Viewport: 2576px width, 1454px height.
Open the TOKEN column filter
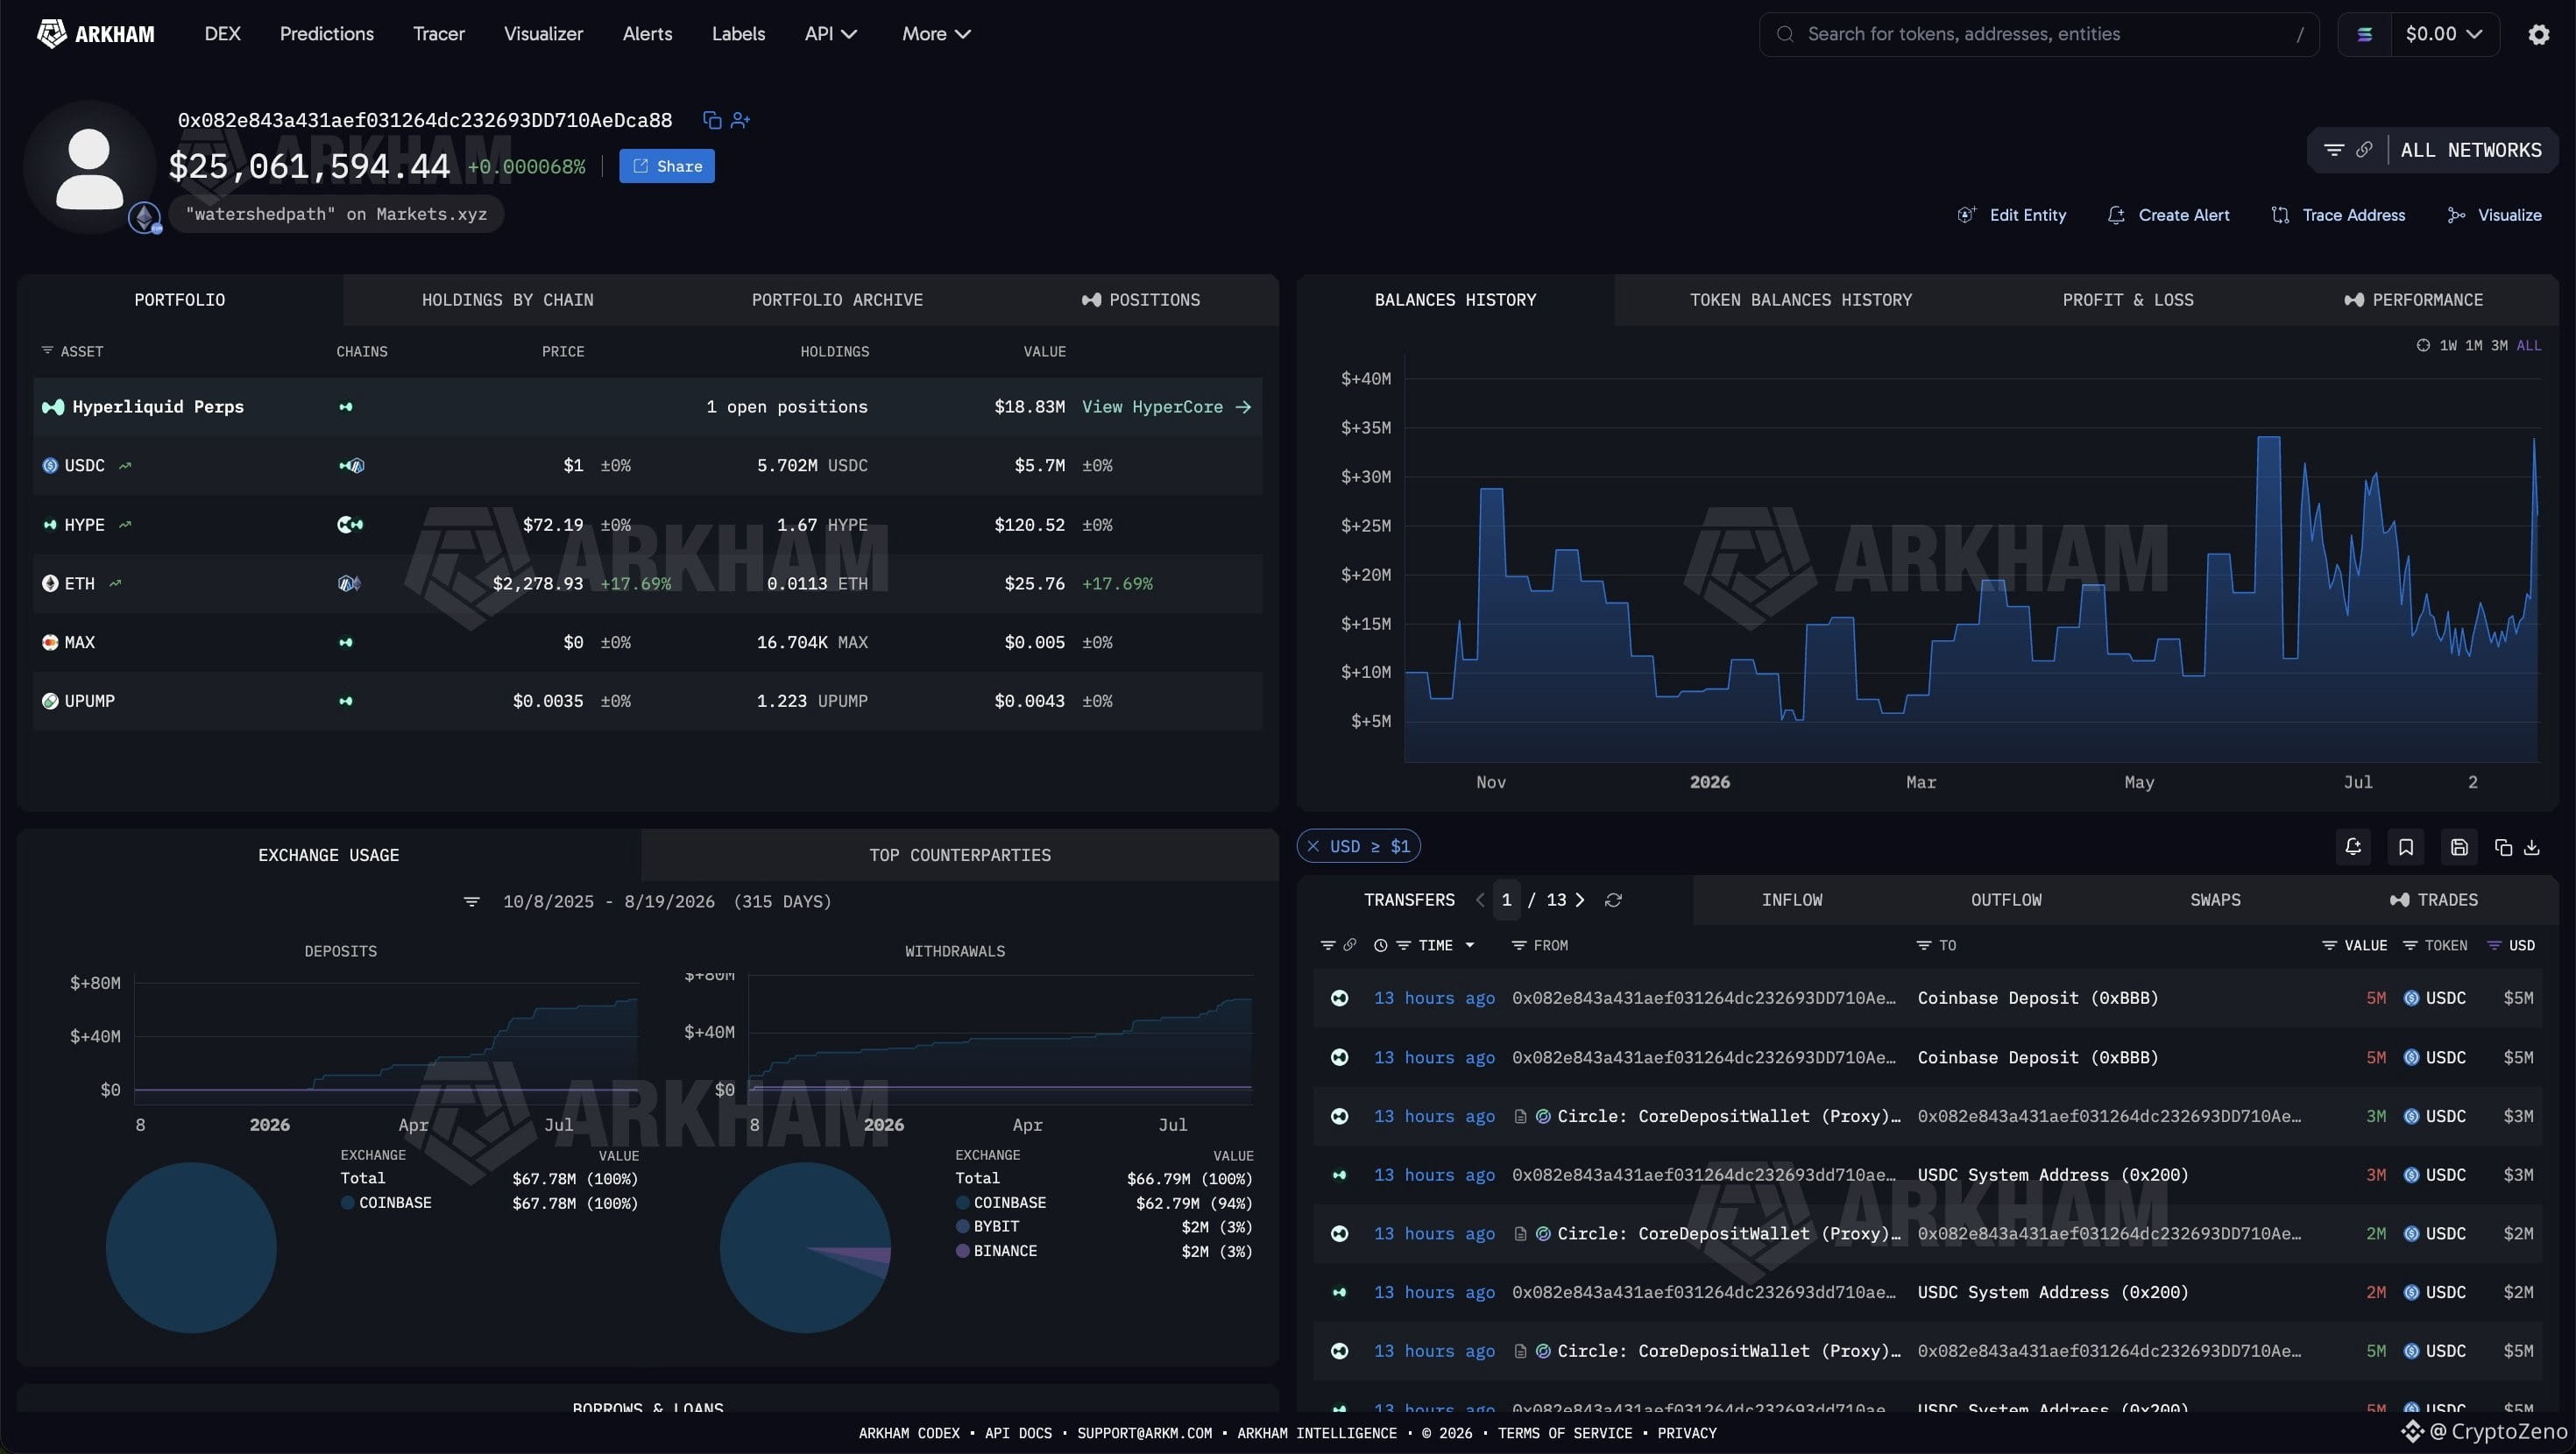point(2410,945)
